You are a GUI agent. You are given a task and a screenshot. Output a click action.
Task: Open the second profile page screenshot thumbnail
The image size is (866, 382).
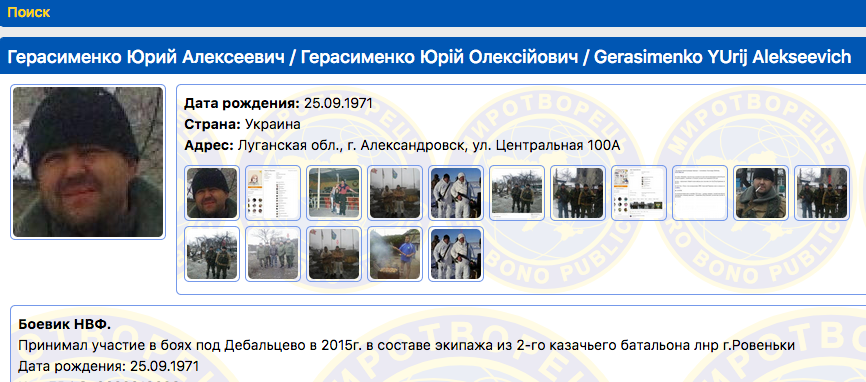pos(639,193)
